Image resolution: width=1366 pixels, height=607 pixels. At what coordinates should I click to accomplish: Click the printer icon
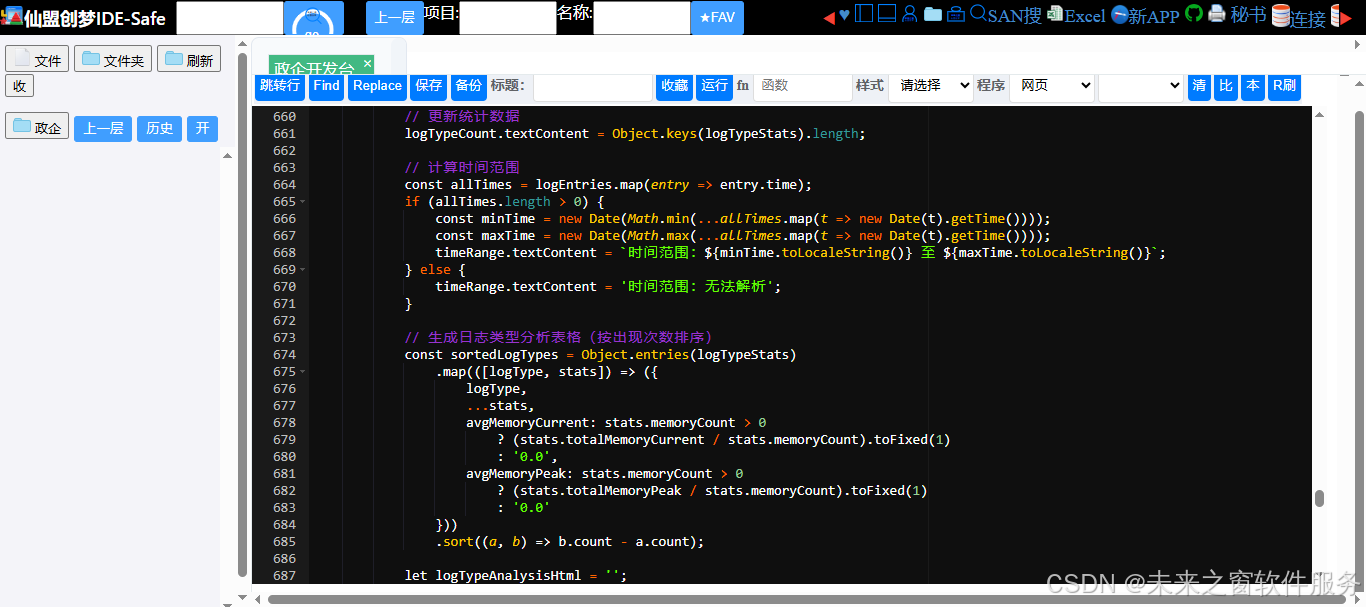pos(1217,14)
